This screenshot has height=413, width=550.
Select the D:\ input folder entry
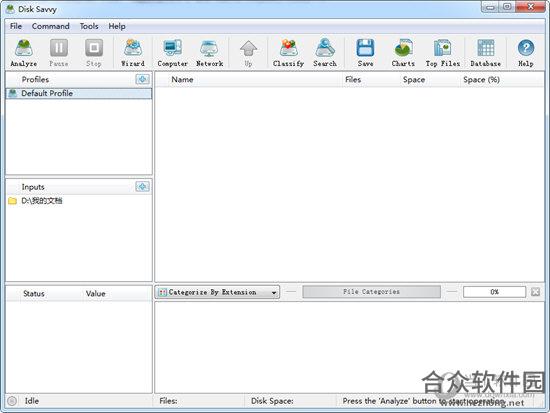tap(79, 201)
